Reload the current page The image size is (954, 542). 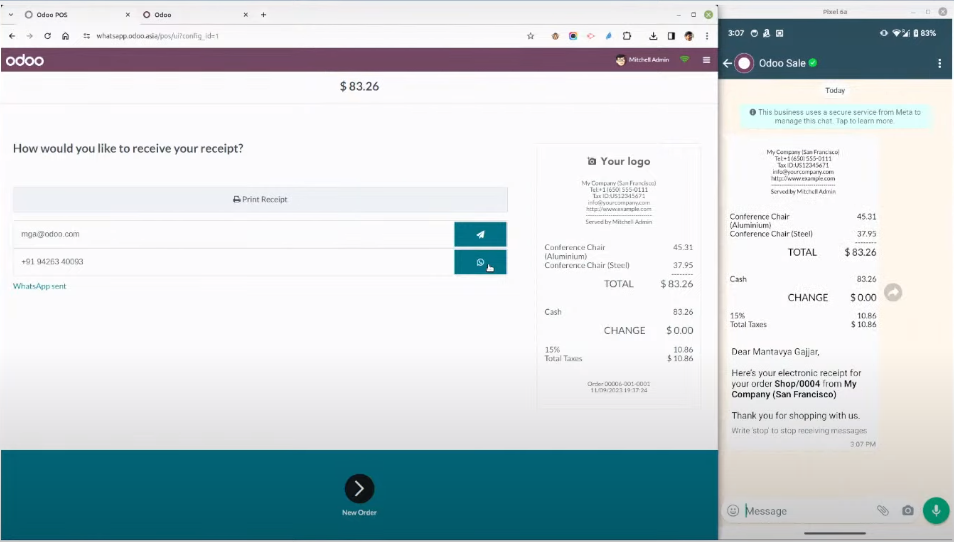47,36
